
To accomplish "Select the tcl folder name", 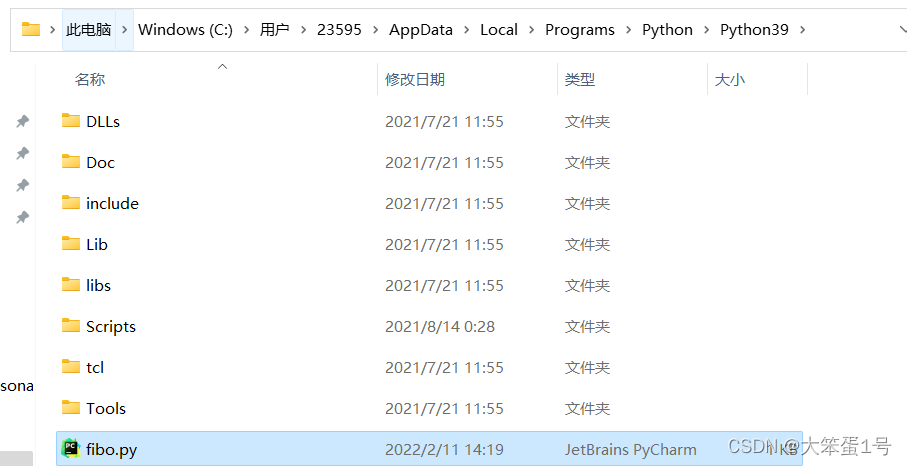I will point(95,368).
